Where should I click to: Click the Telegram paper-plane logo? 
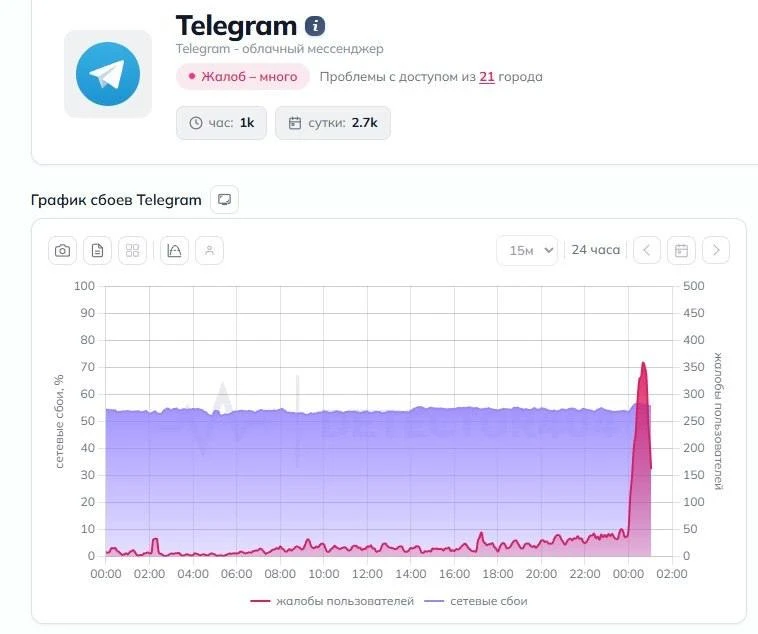pyautogui.click(x=108, y=74)
